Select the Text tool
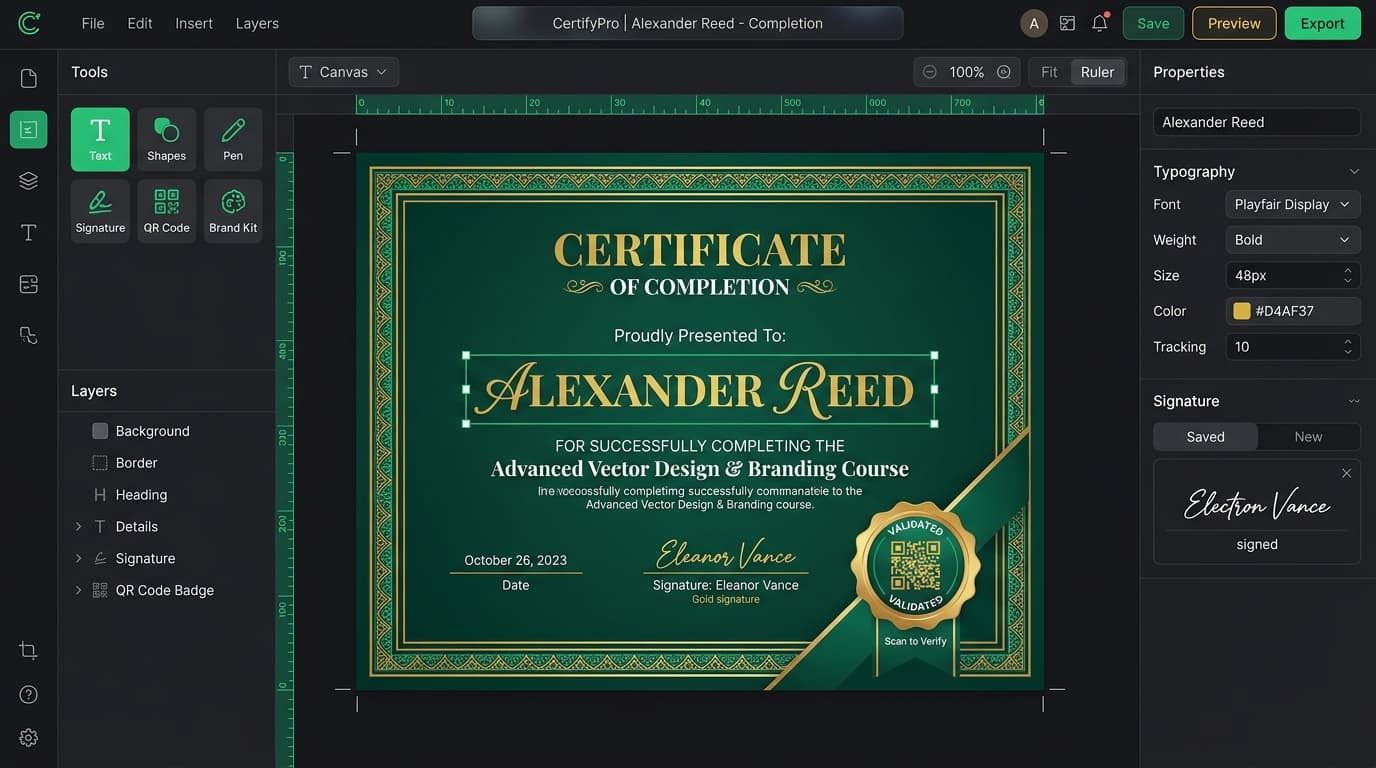Viewport: 1376px width, 768px height. click(100, 139)
